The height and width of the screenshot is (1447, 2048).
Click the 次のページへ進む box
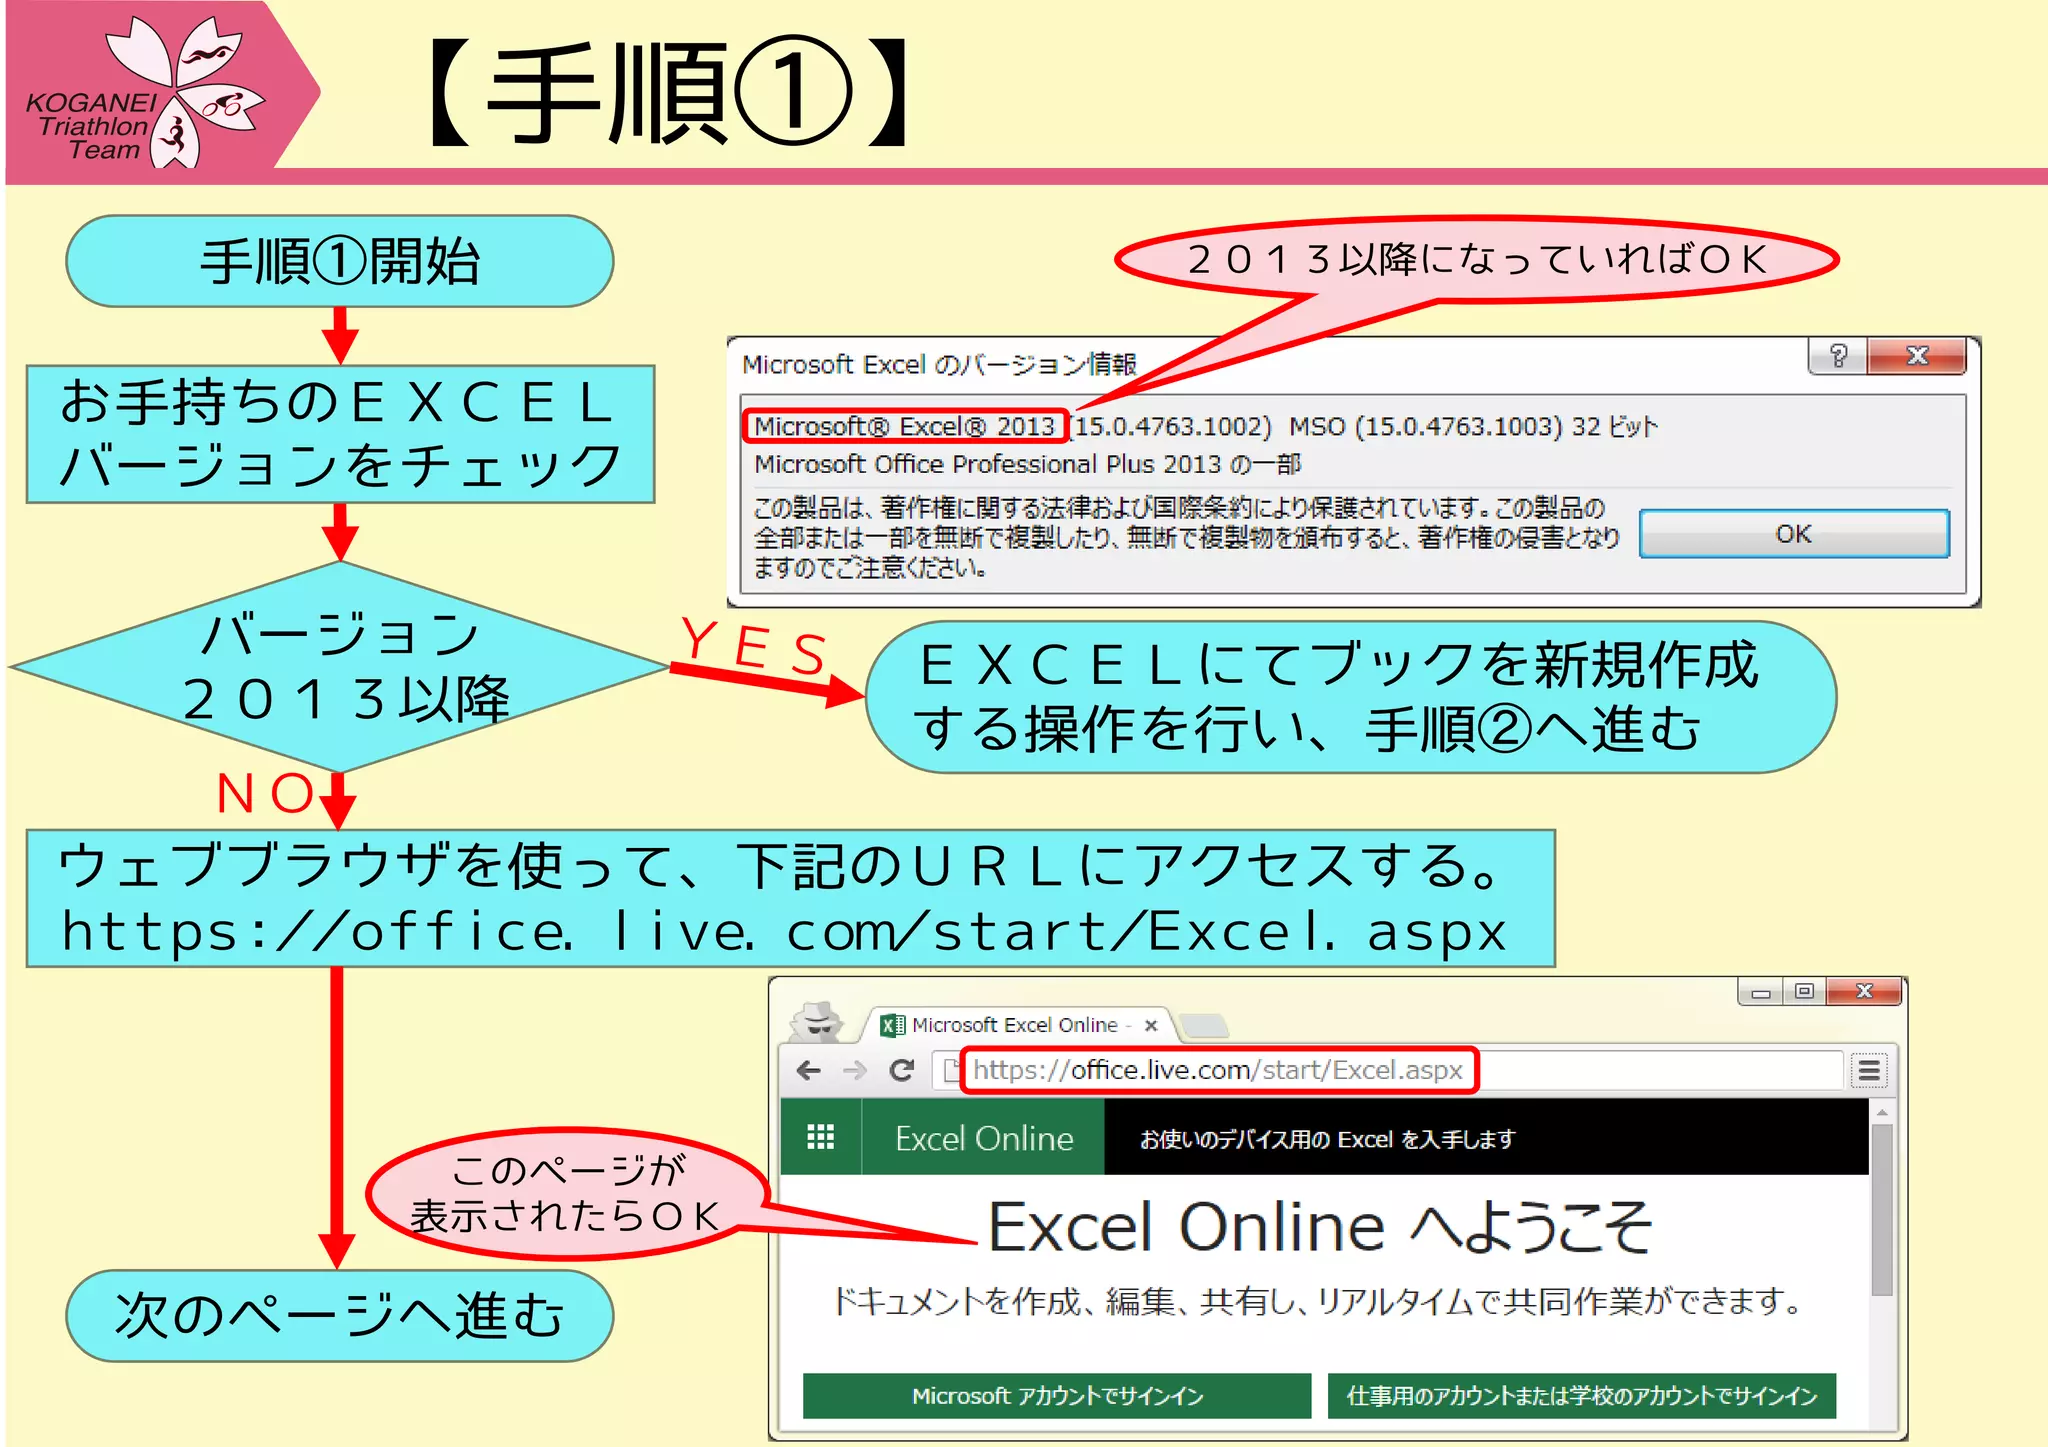(340, 1315)
